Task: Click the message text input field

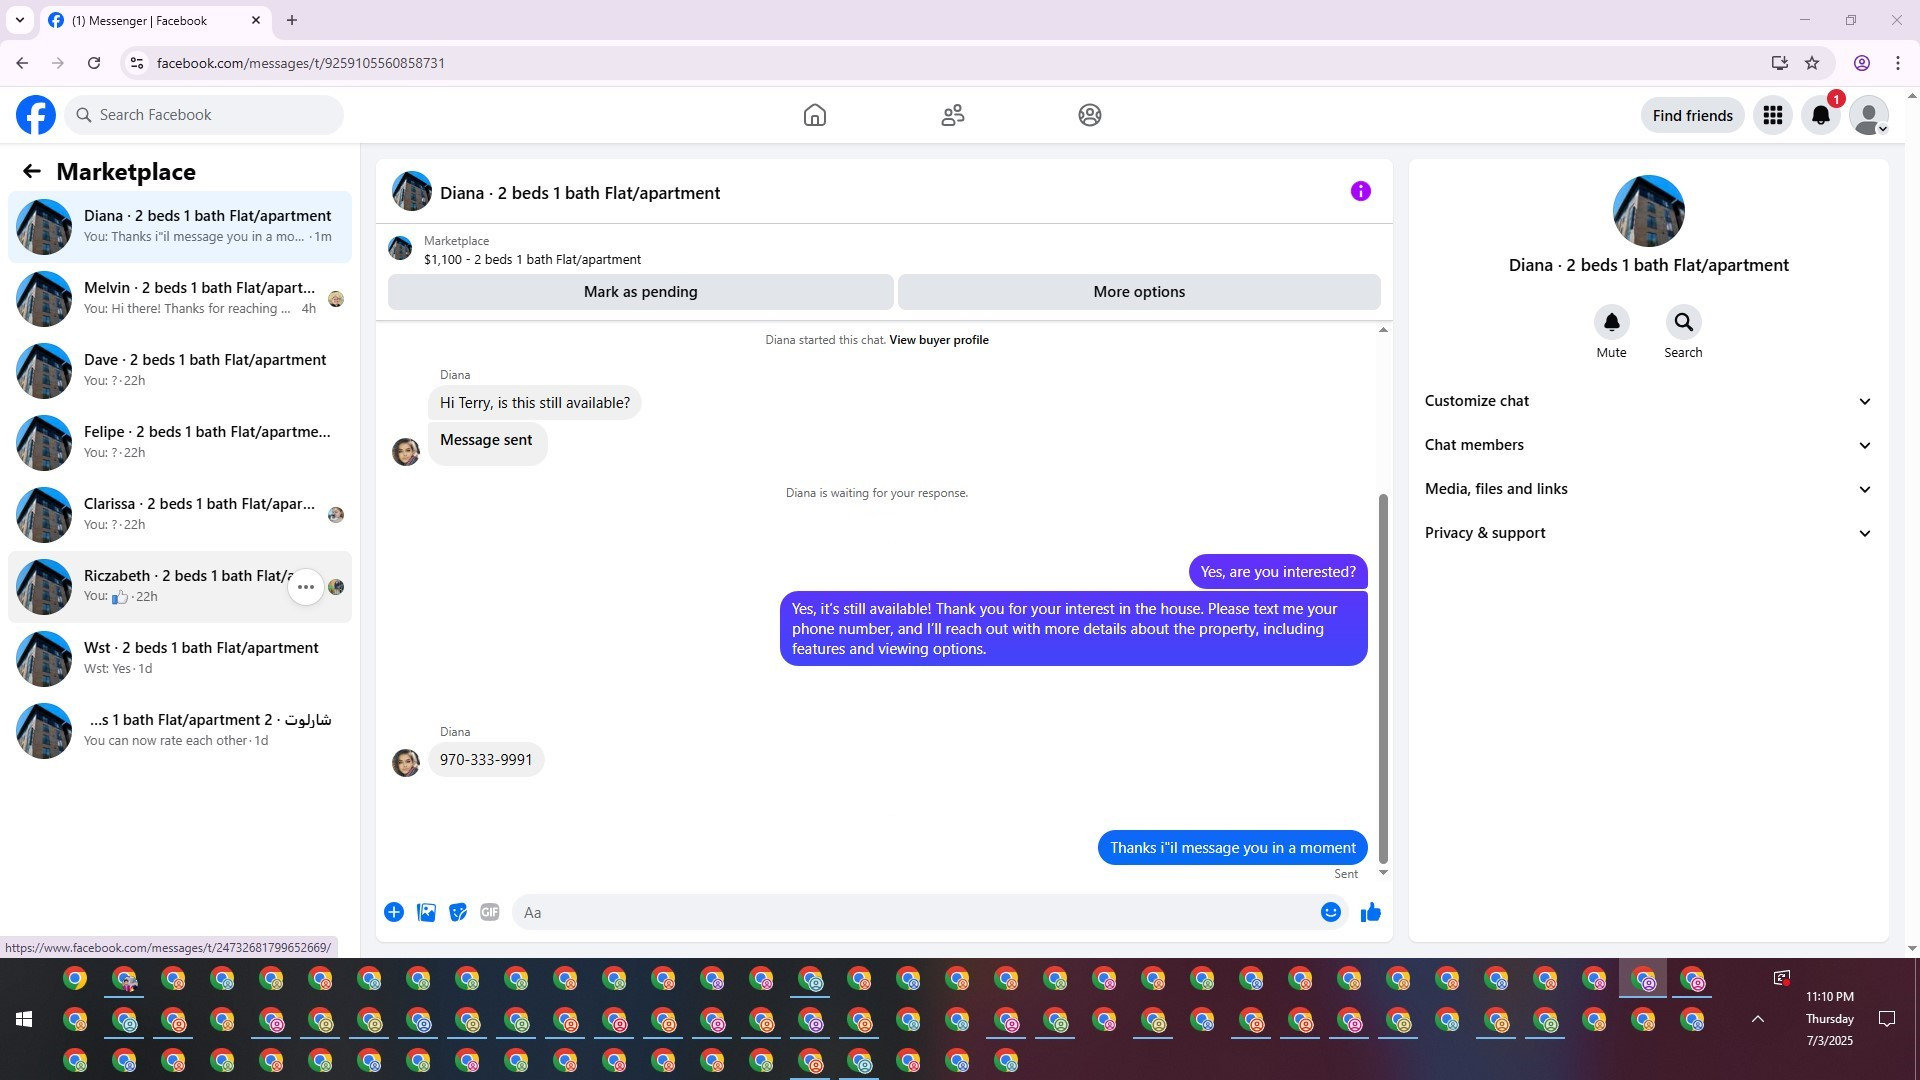Action: [x=915, y=912]
